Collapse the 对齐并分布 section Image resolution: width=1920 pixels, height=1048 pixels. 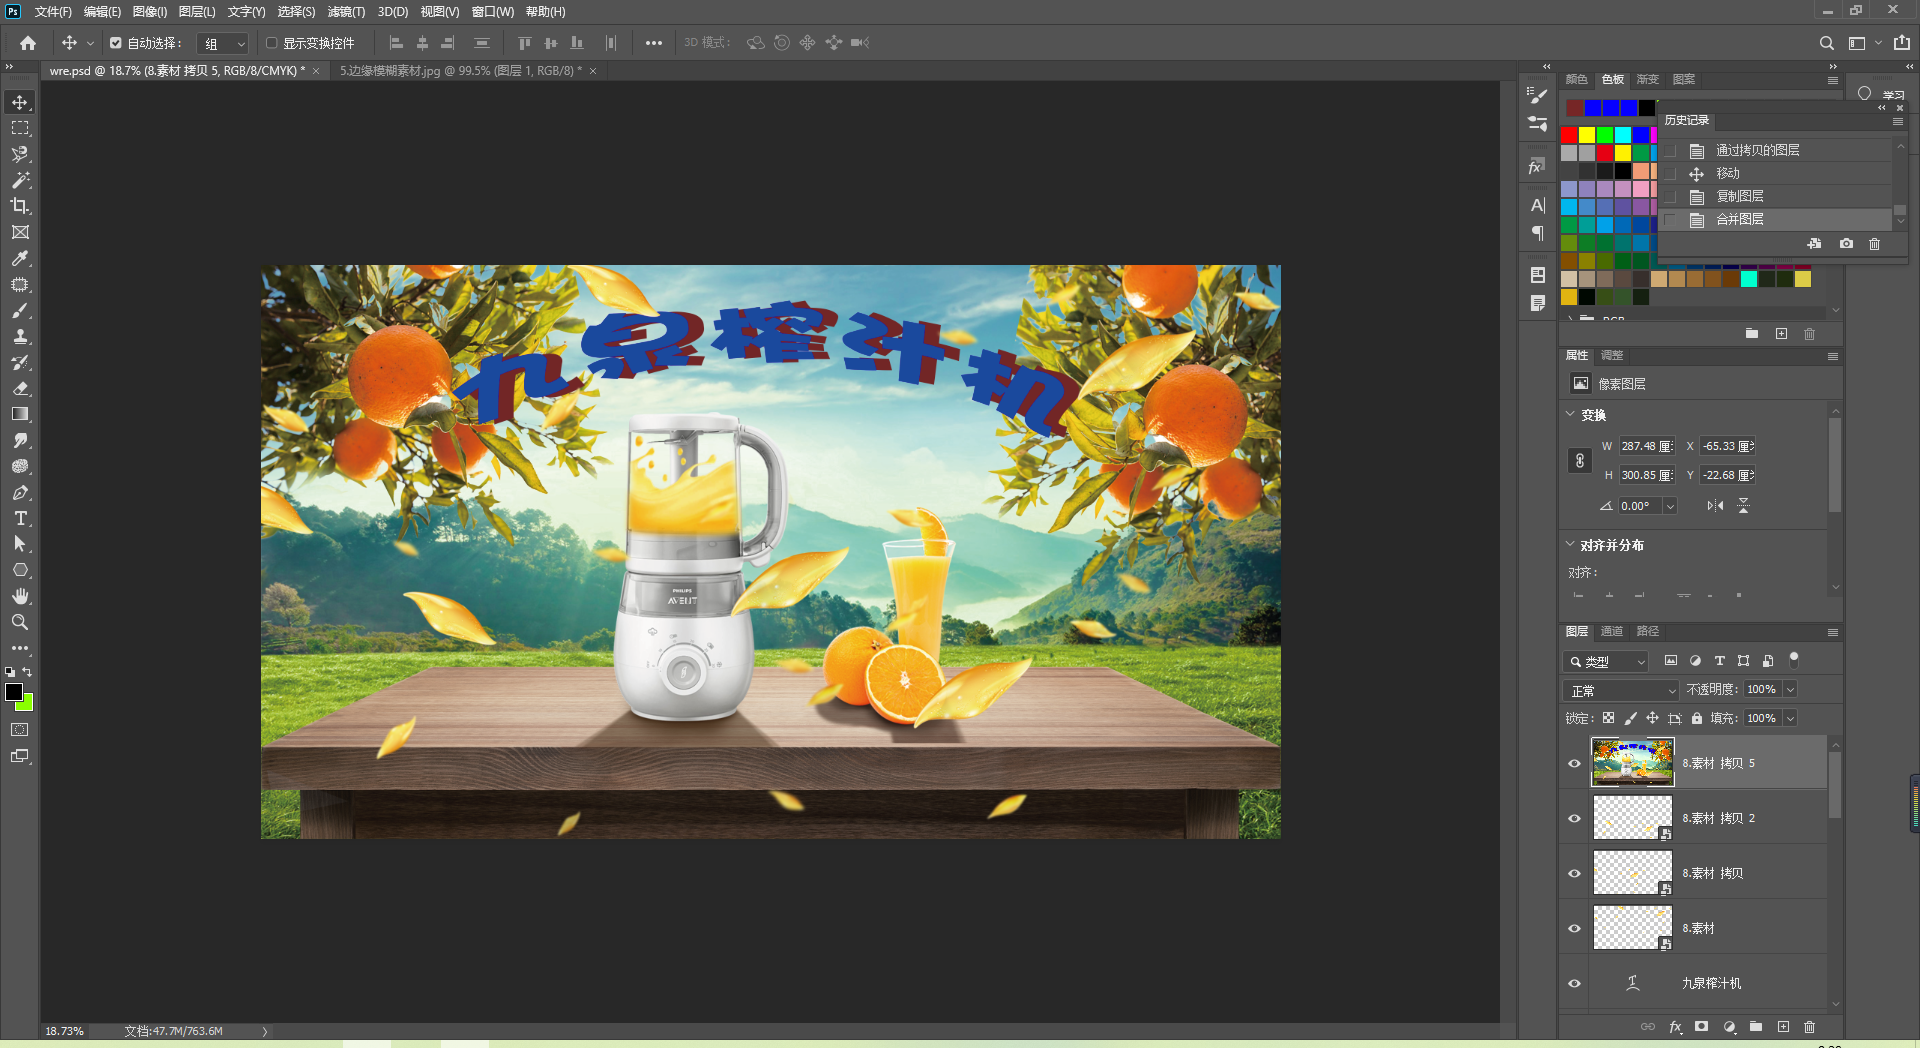click(x=1570, y=544)
